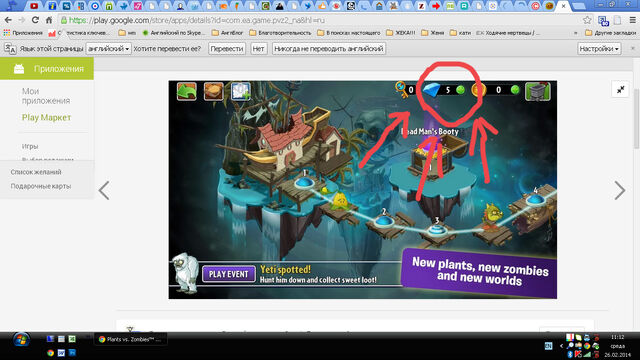Bookmark this page with star icon
The image size is (640, 360).
click(587, 20)
